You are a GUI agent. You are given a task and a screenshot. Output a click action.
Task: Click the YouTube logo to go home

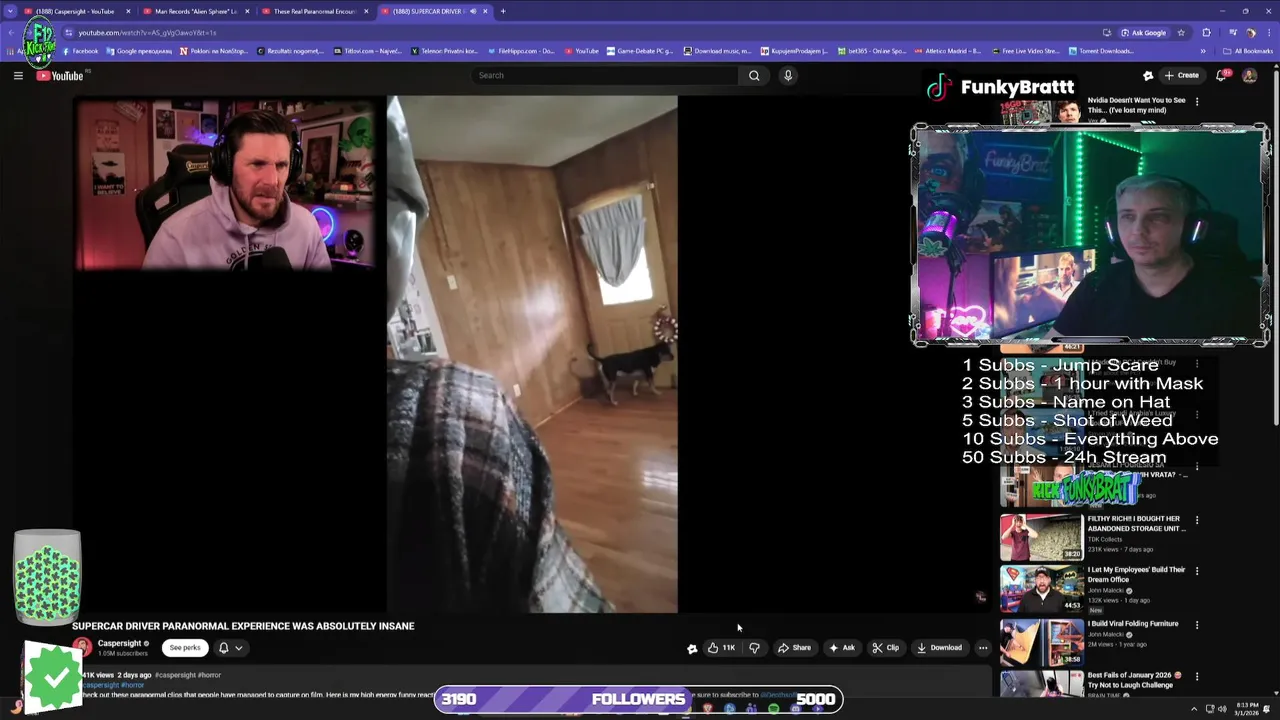[x=60, y=76]
